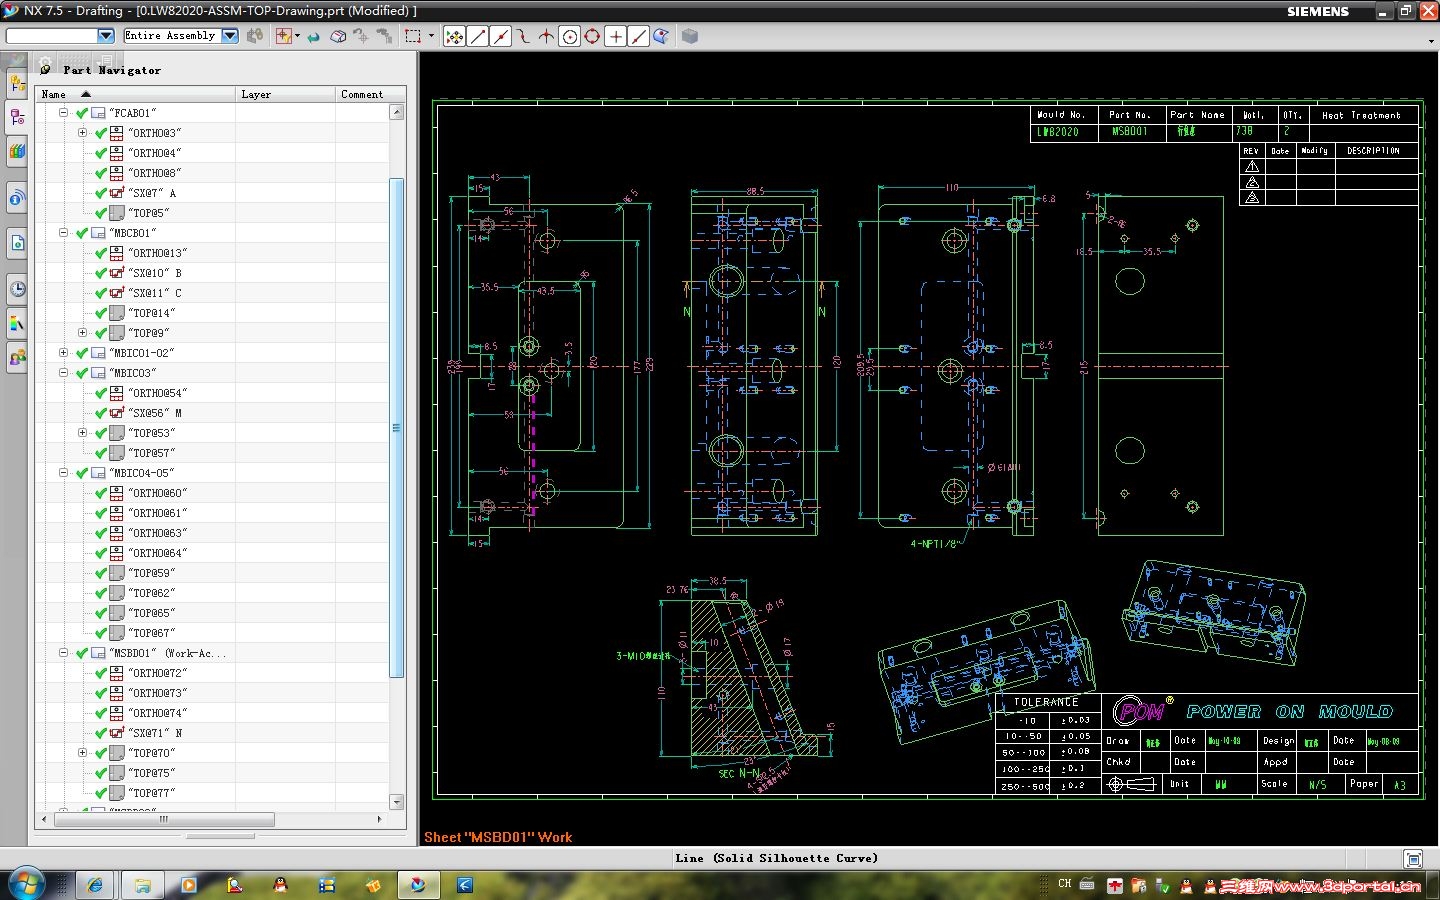The width and height of the screenshot is (1440, 900).
Task: Expand the "ORTHO@3" view node
Action: (x=83, y=133)
